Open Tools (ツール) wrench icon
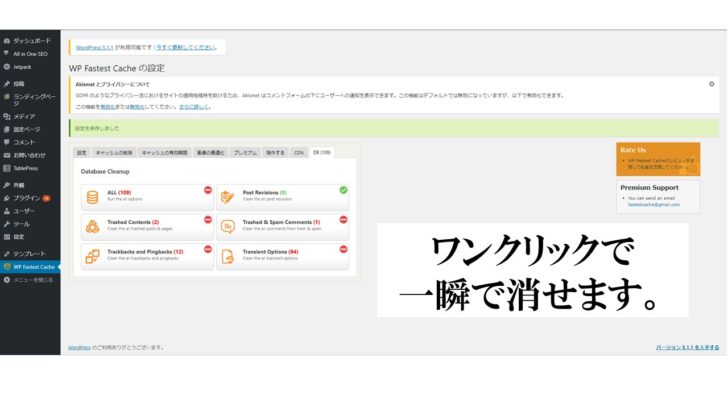 pos(6,224)
